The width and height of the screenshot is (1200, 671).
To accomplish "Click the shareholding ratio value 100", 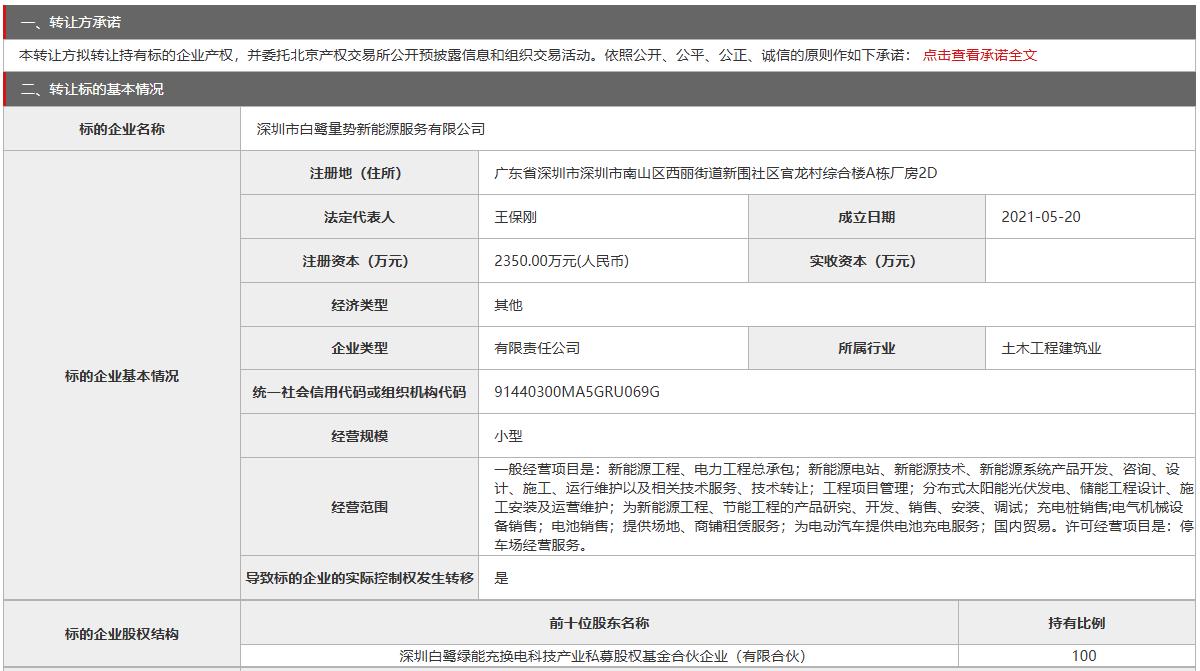I will (1084, 656).
